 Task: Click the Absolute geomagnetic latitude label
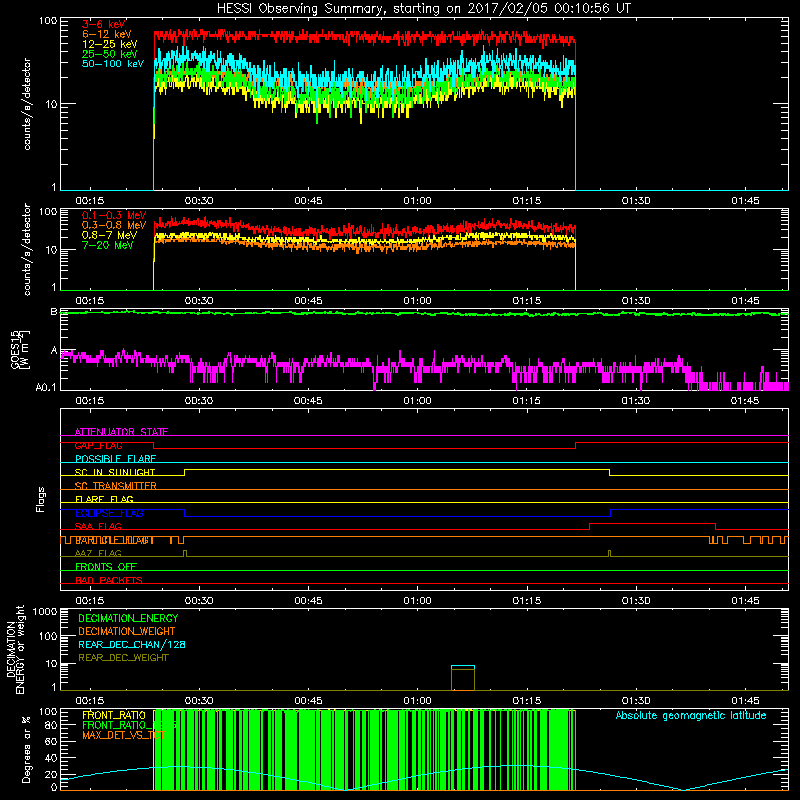pyautogui.click(x=691, y=715)
